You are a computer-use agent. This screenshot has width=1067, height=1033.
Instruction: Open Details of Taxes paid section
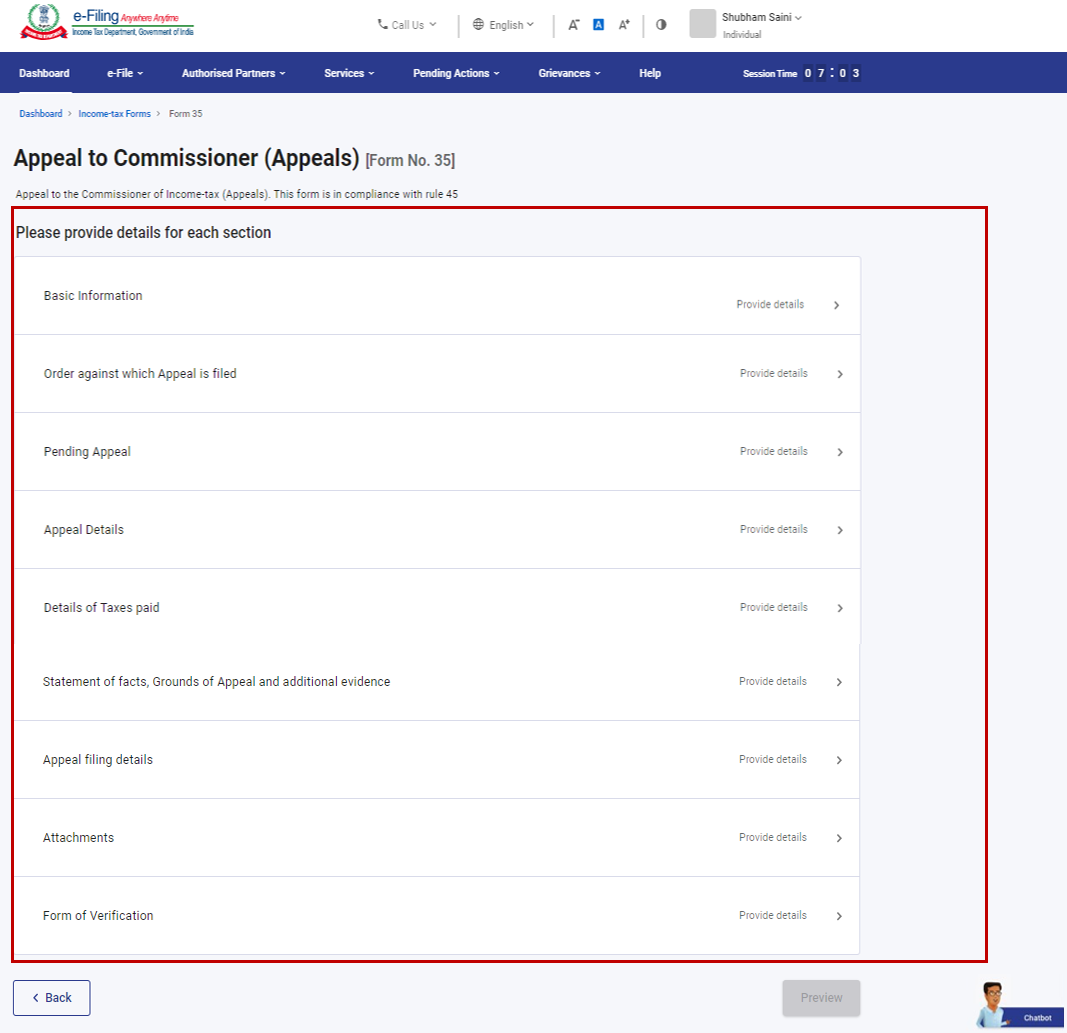click(x=436, y=608)
